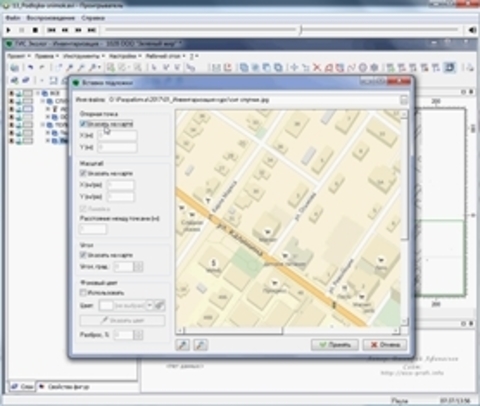Click the browse file button next to the file path
Screen dimensions: 480x406
404,100
